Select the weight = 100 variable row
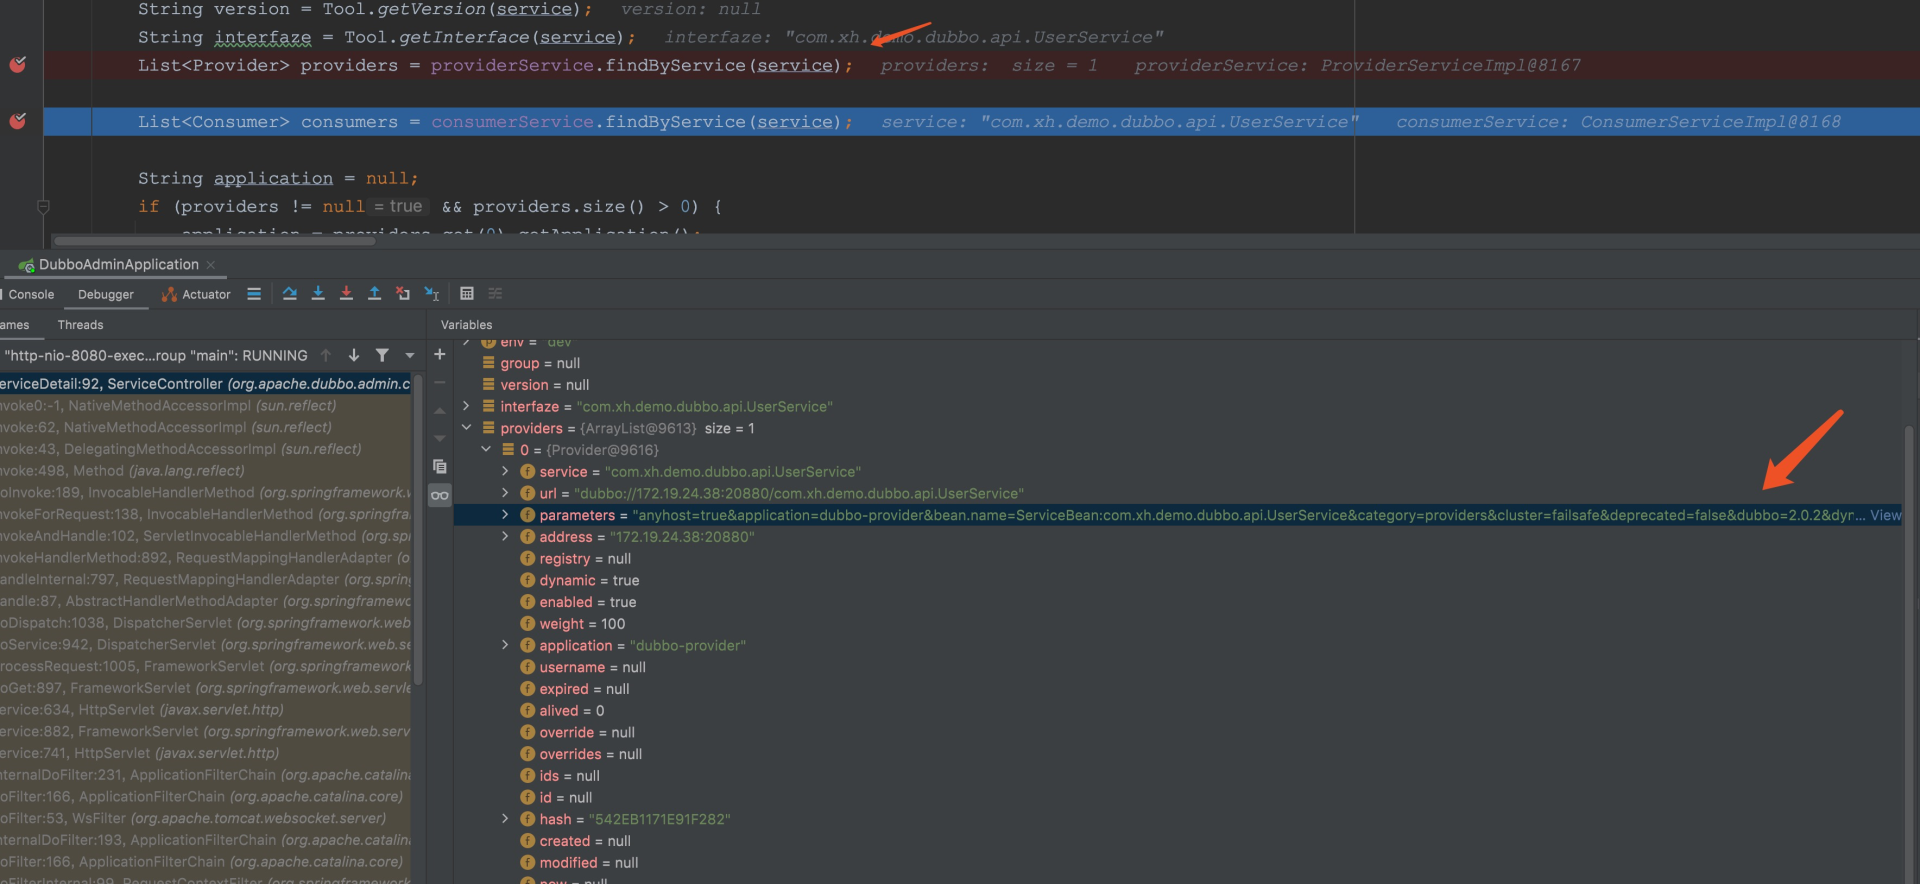This screenshot has width=1920, height=884. pyautogui.click(x=1178, y=624)
